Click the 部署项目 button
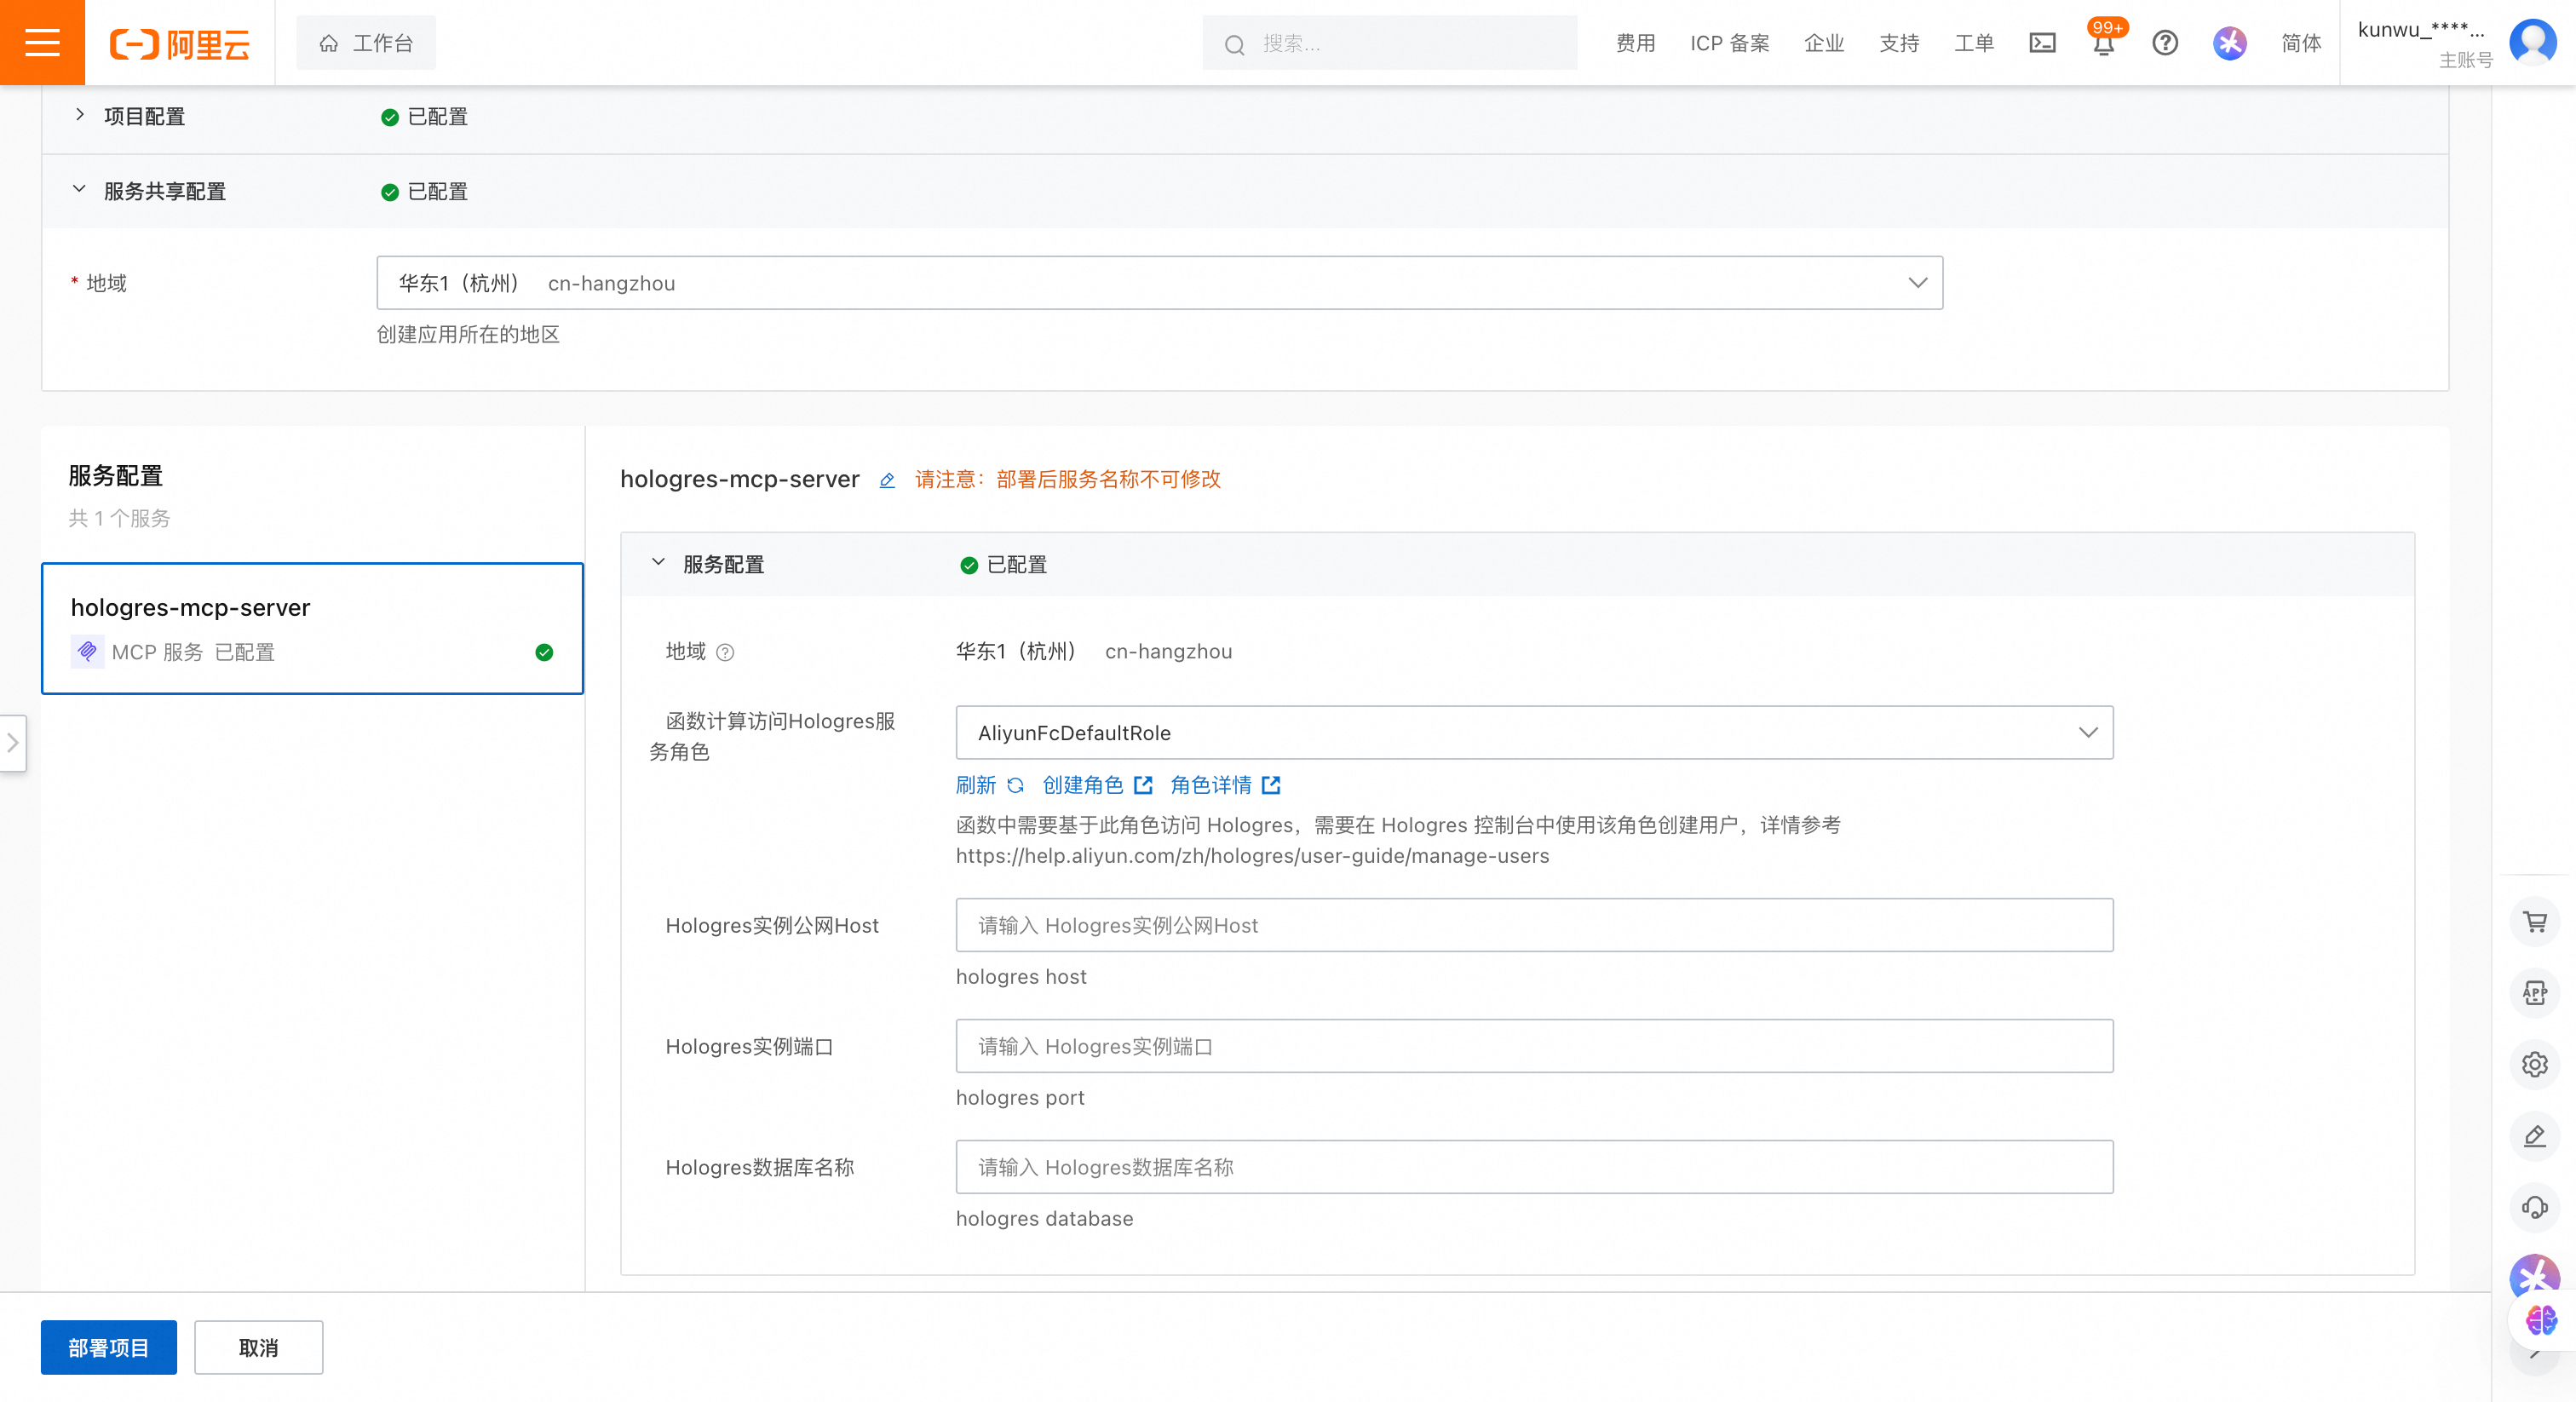This screenshot has height=1402, width=2576. [x=109, y=1348]
